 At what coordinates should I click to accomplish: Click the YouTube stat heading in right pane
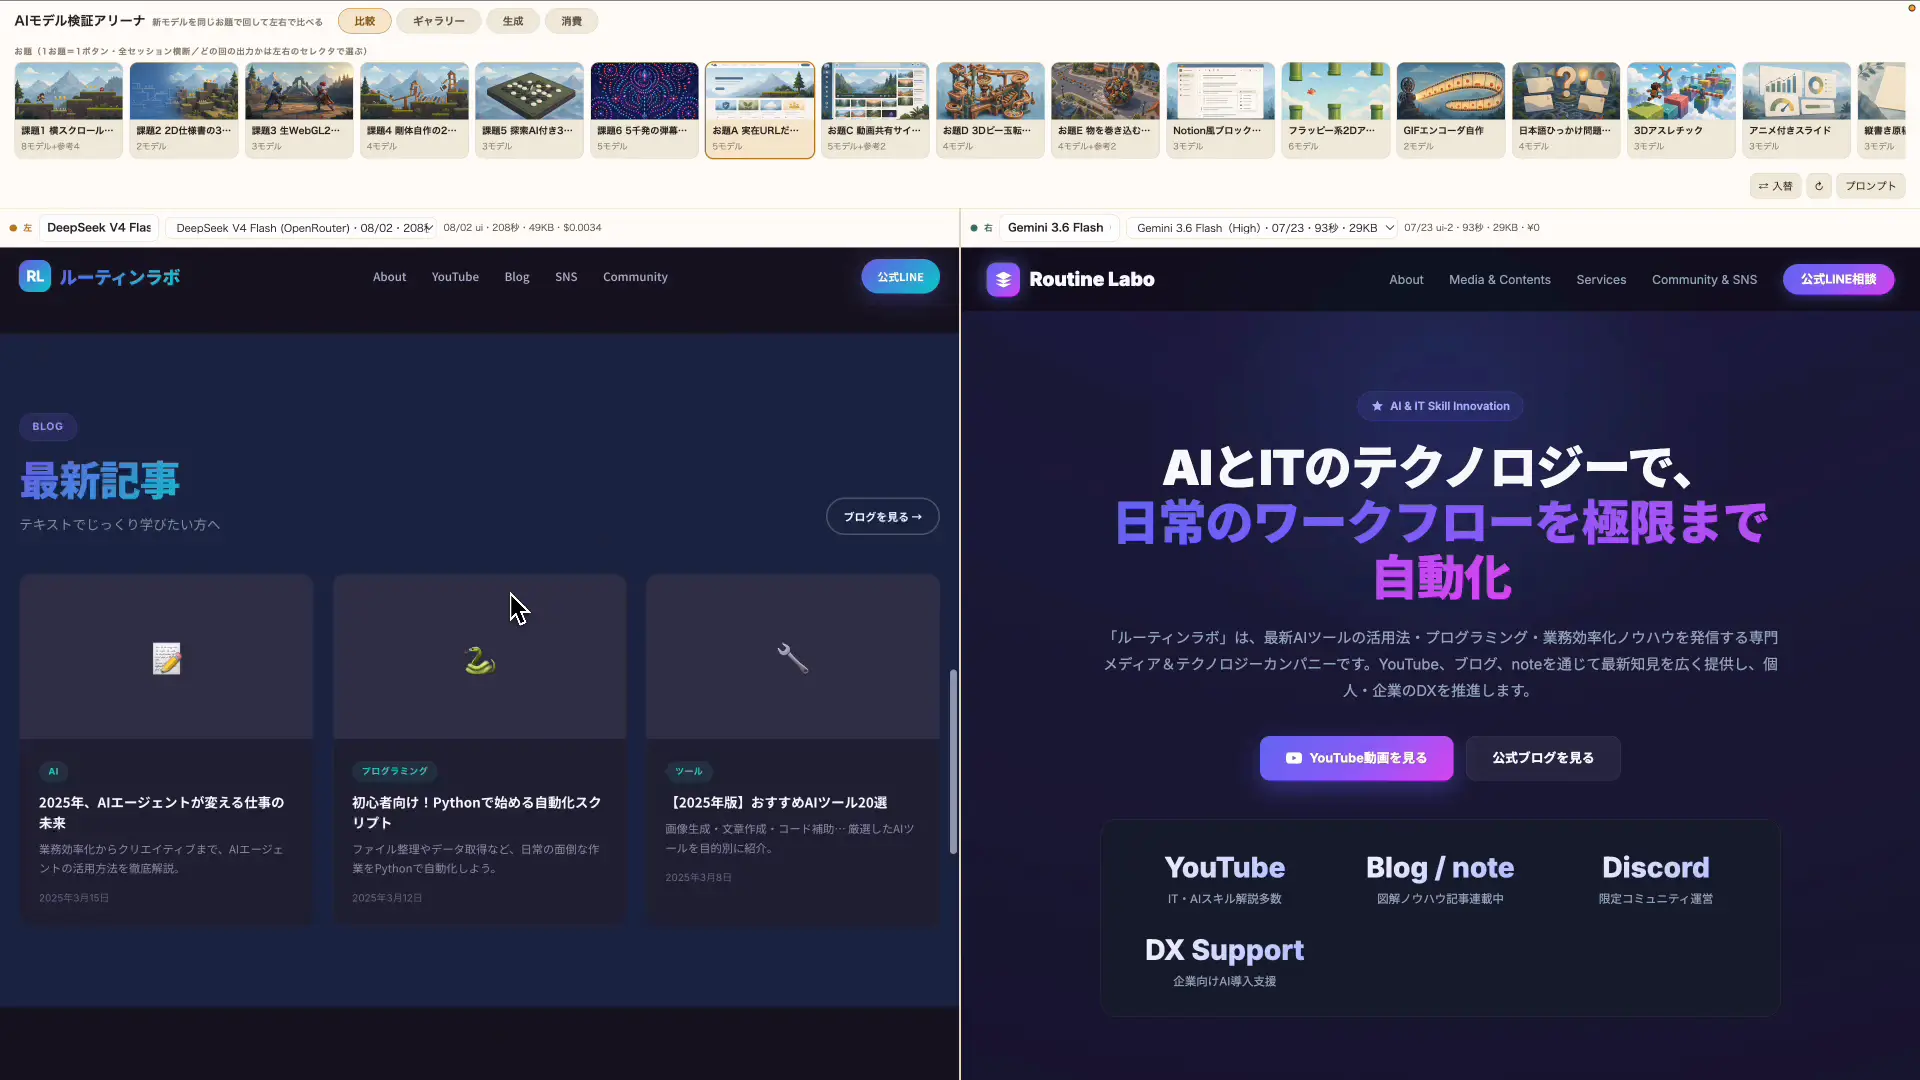[x=1224, y=867]
